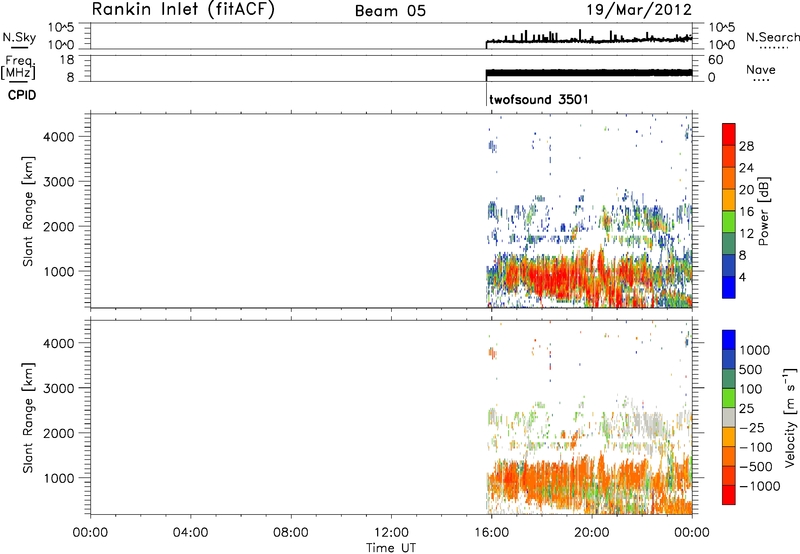The width and height of the screenshot is (800, 554).
Task: Click the "N.Search" axis label
Action: point(773,37)
